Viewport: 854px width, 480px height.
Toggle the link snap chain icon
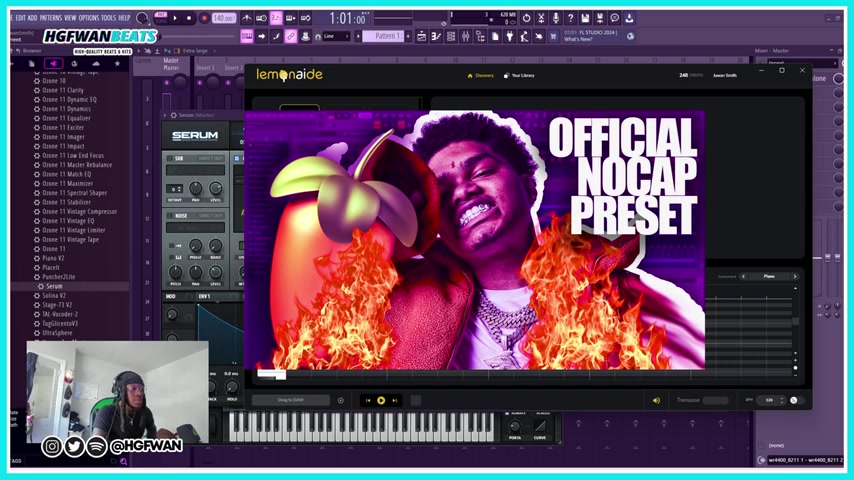(x=291, y=36)
